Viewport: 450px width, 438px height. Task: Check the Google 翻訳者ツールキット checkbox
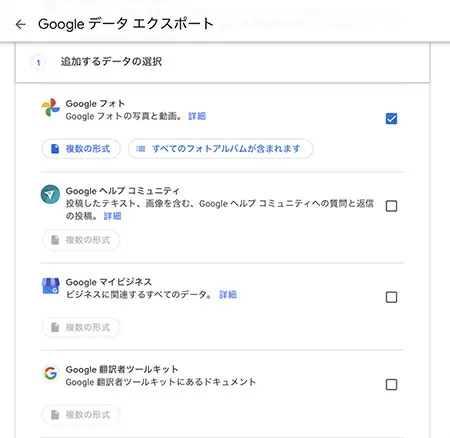(x=391, y=385)
